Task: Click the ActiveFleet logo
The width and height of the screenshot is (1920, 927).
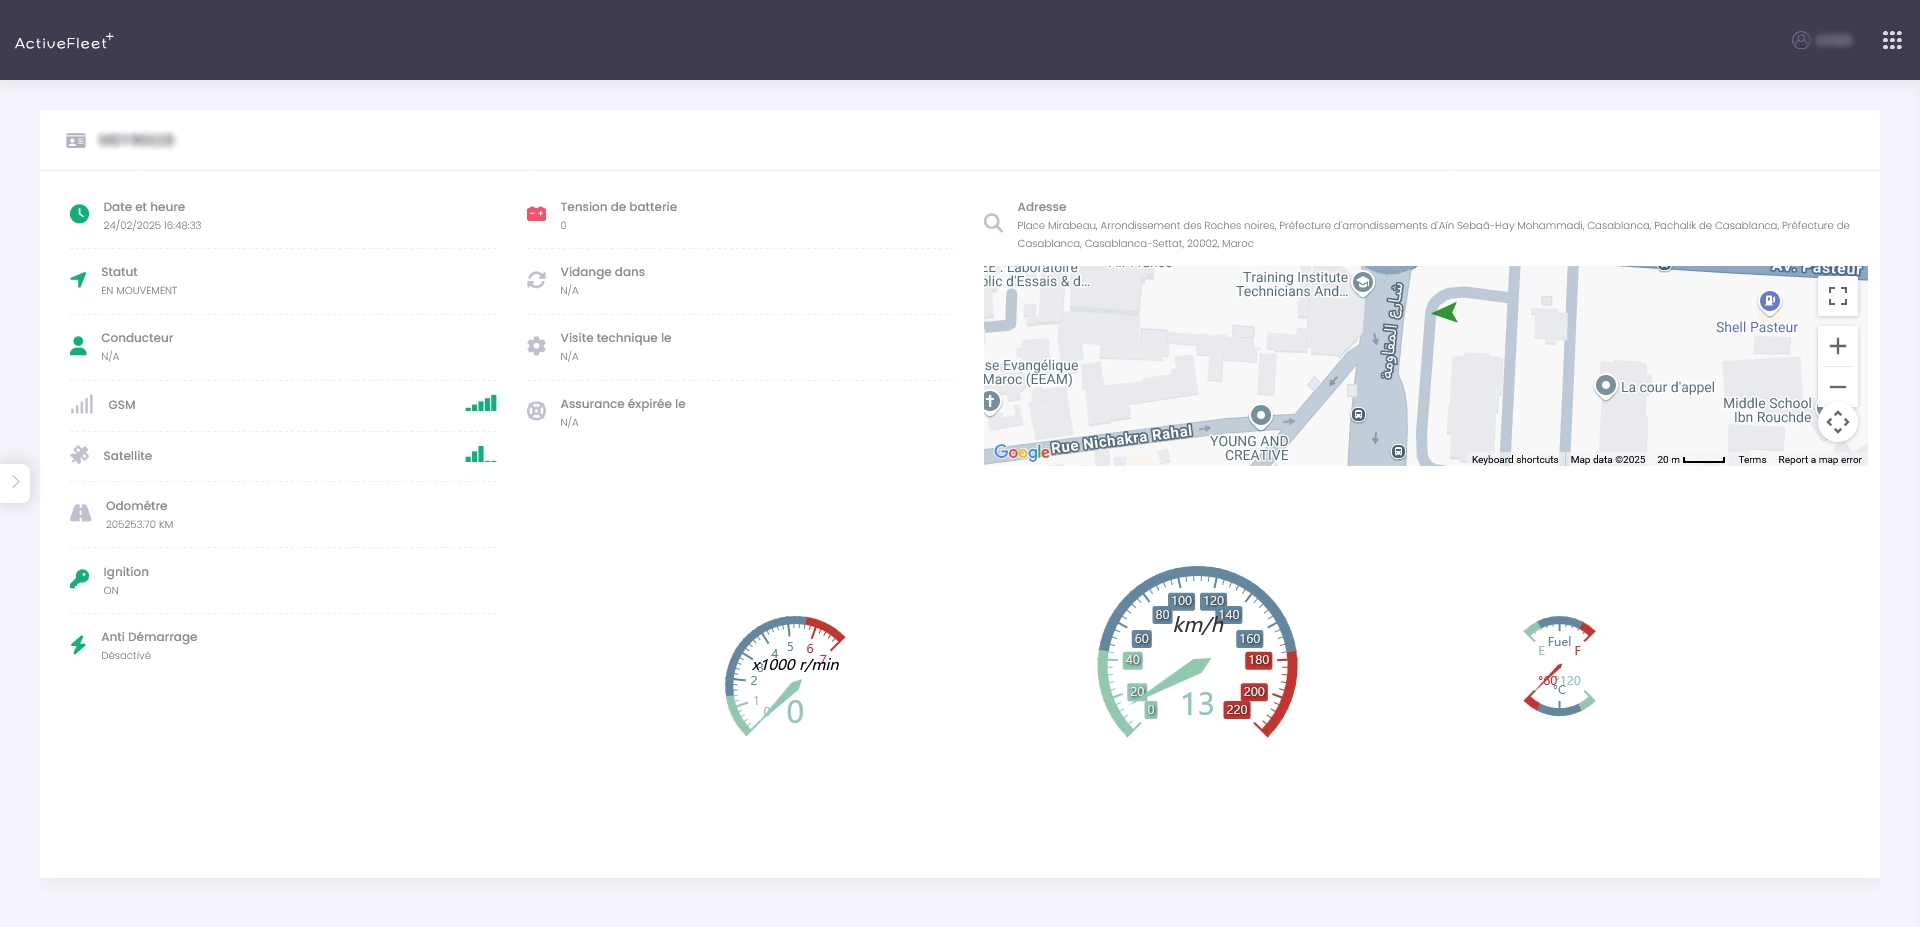Action: pos(64,42)
